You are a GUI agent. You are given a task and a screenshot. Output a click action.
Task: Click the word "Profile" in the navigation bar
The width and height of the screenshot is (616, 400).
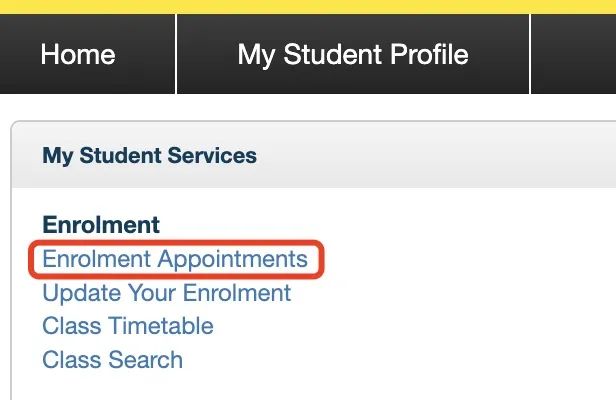426,54
